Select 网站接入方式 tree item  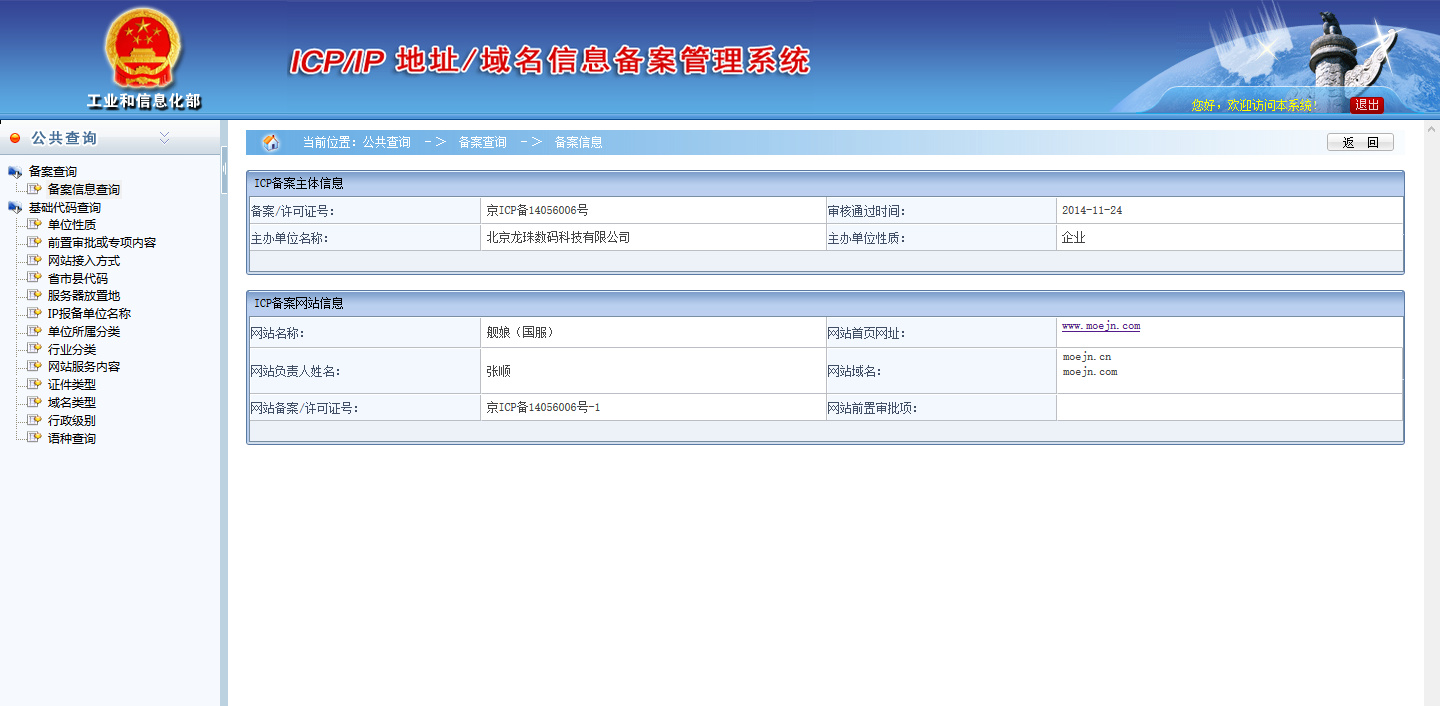coord(83,261)
